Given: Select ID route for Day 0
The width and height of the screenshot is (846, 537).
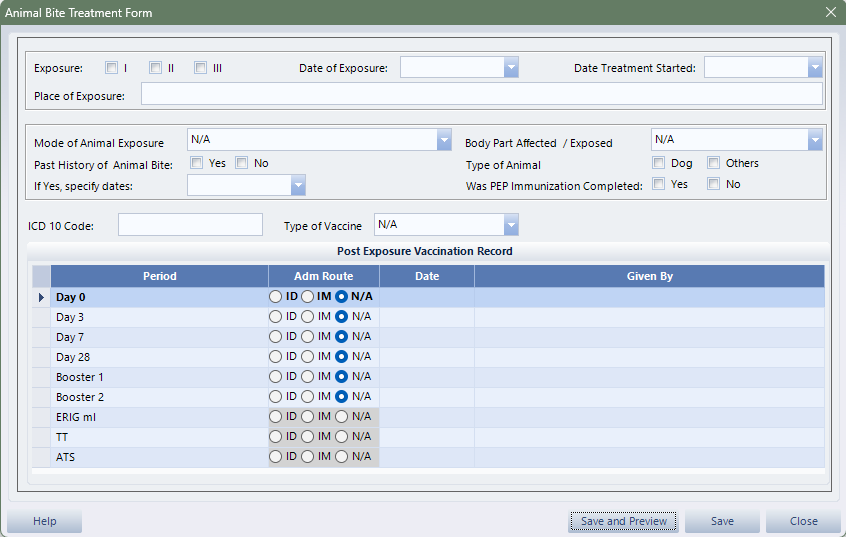Looking at the screenshot, I should [x=276, y=297].
